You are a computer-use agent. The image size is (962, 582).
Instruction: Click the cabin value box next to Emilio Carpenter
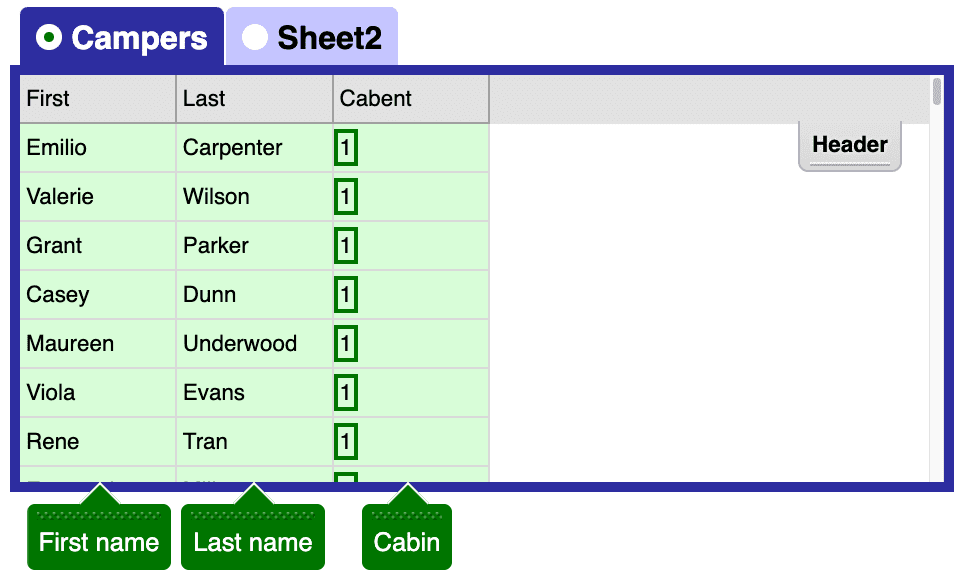coord(345,147)
